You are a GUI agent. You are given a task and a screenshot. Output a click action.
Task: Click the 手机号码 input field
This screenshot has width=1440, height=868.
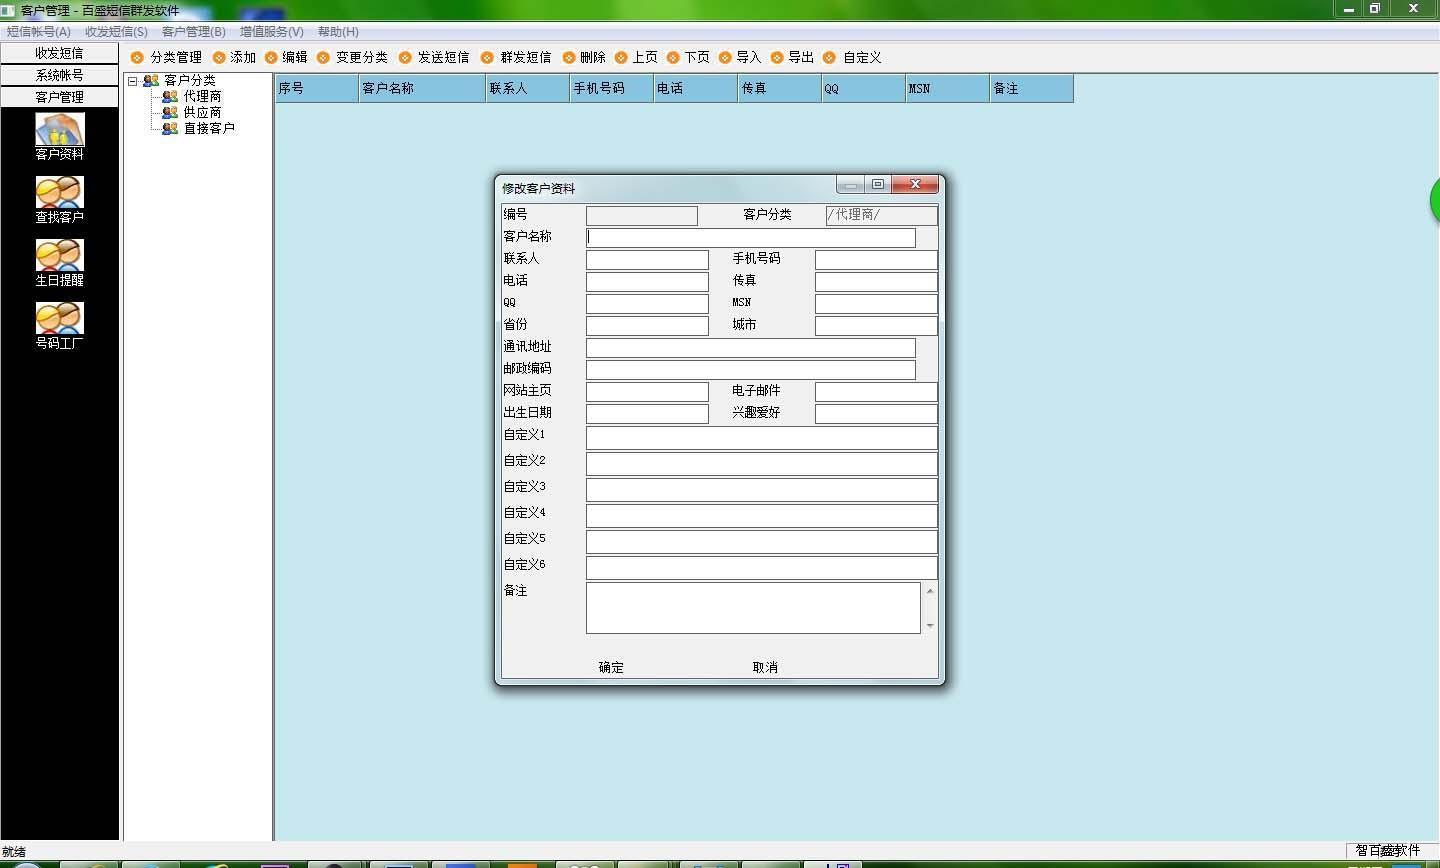point(876,259)
